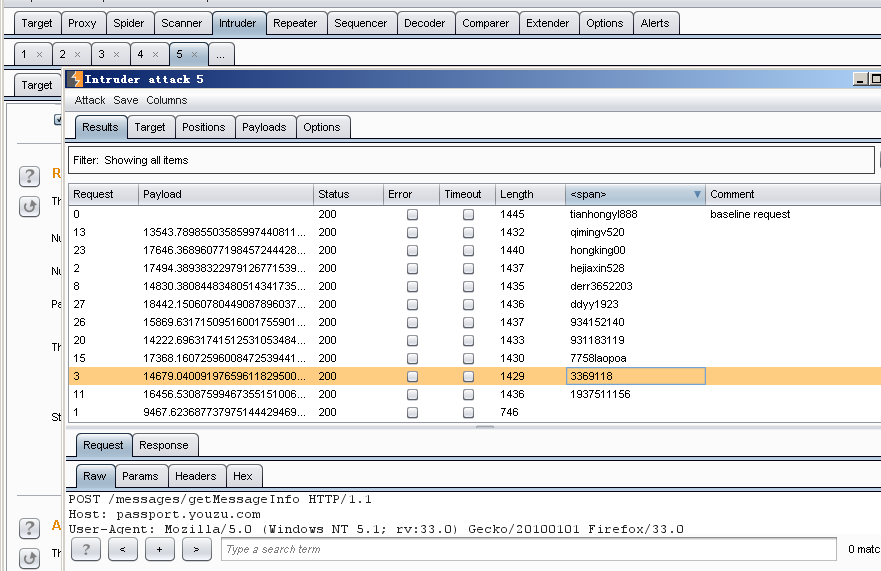
Task: Toggle Timeout checkbox for request 11
Action: pyautogui.click(x=468, y=395)
